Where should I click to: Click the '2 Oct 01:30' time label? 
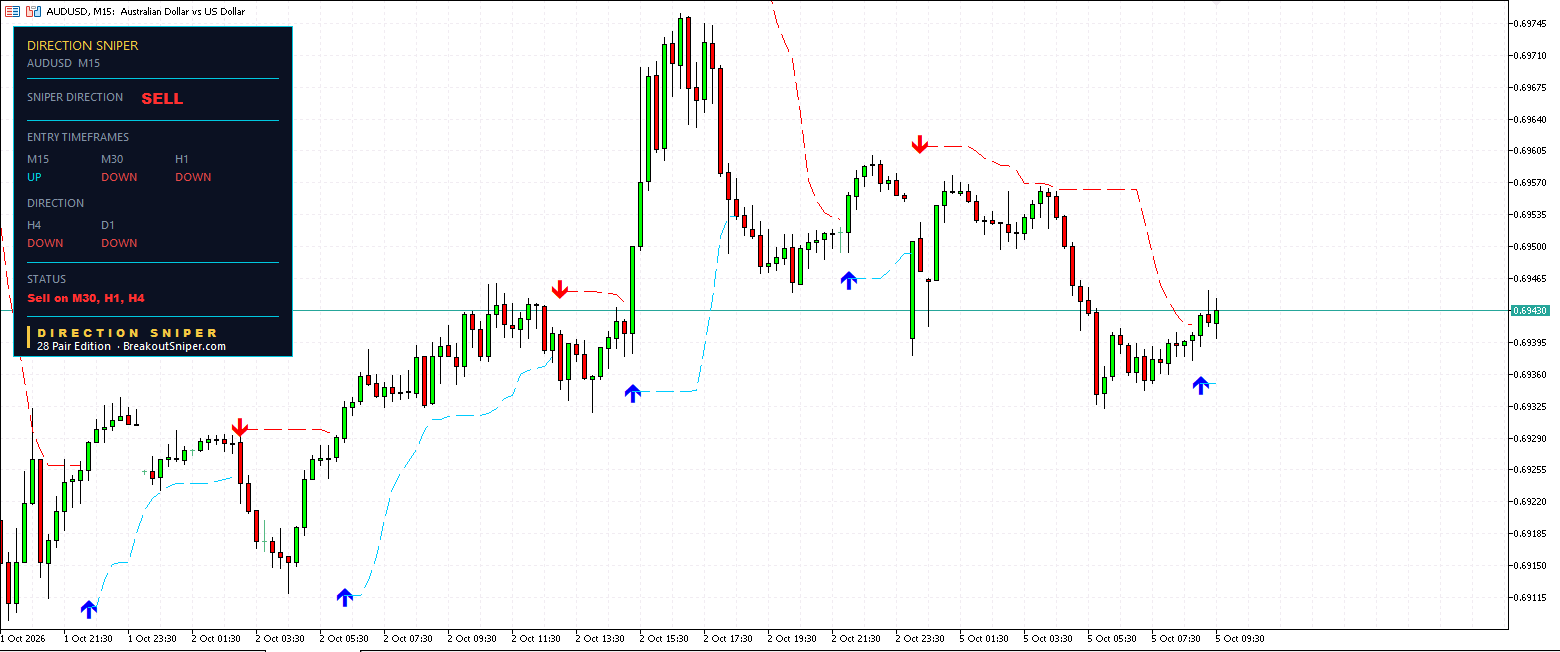(x=215, y=638)
